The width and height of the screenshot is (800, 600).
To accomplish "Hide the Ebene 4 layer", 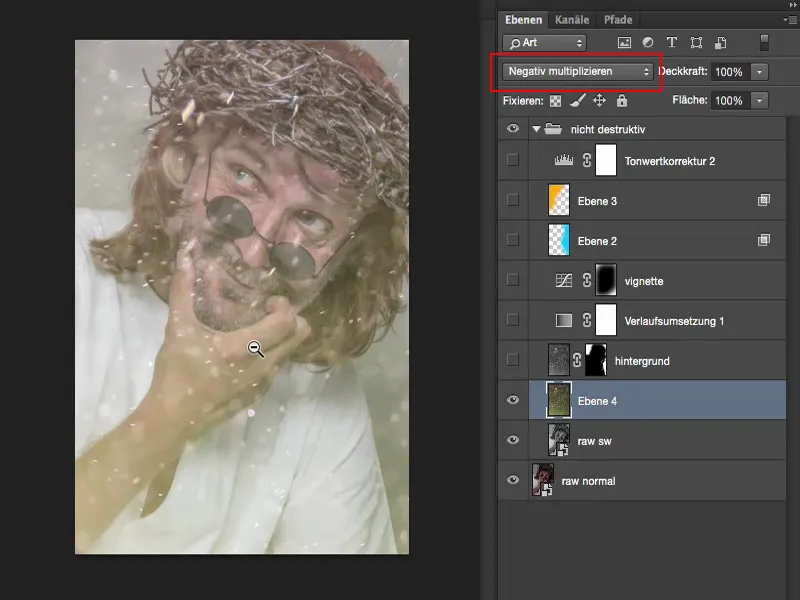I will [513, 400].
